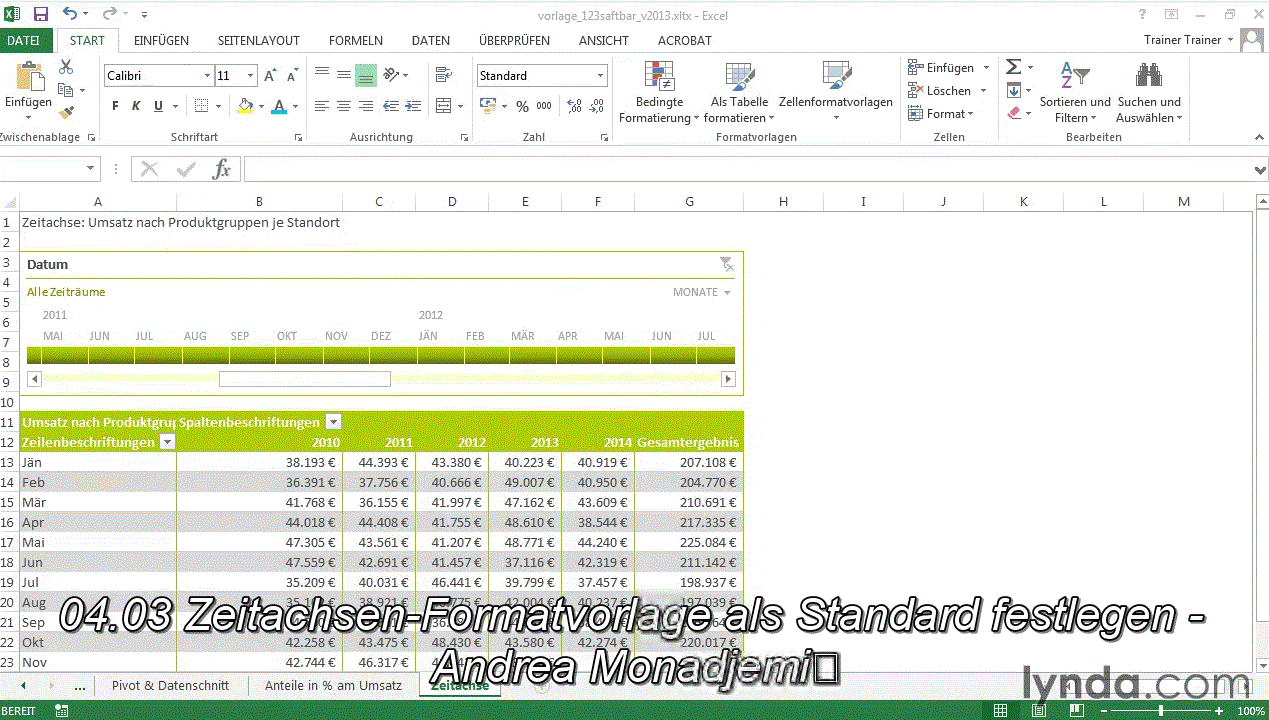Toggle align text left
The image size is (1269, 720).
point(322,106)
